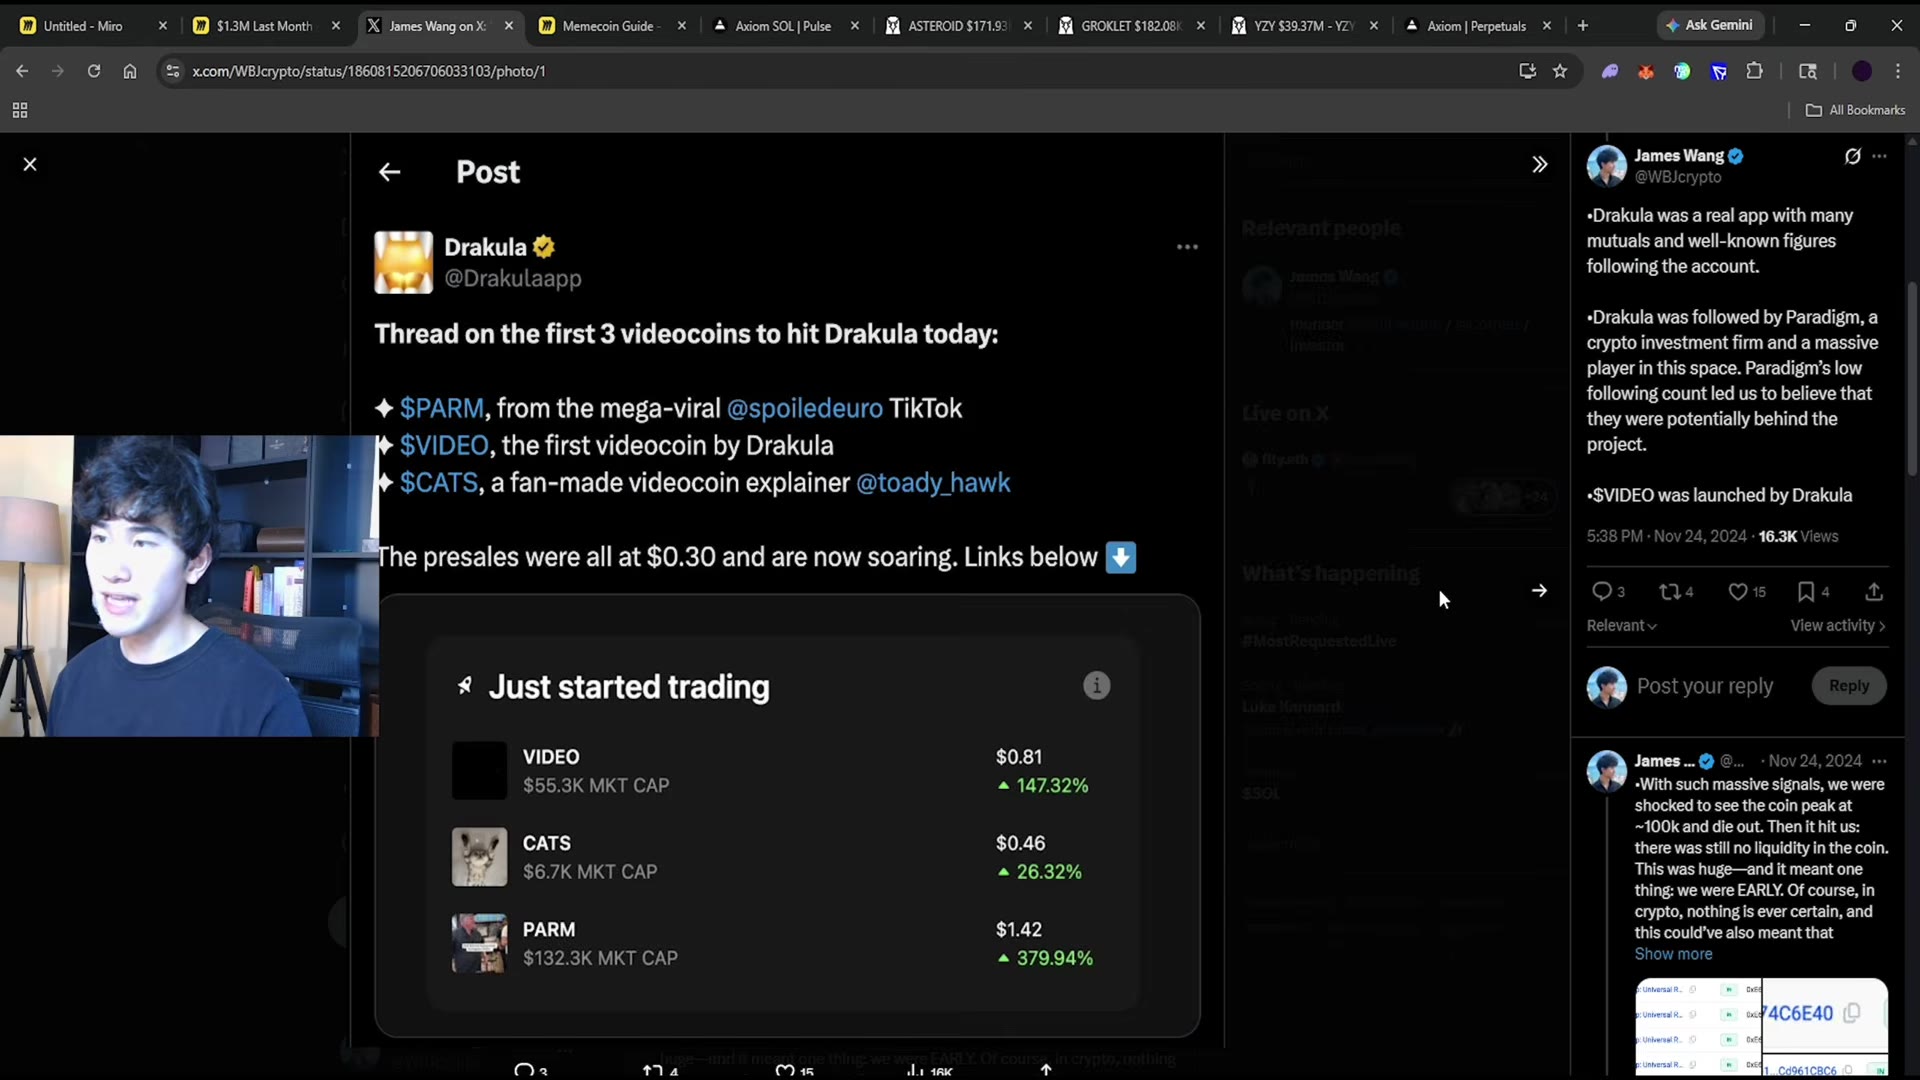Open the orange-red extension icon in toolbar
The width and height of the screenshot is (1920, 1080).
1646,71
